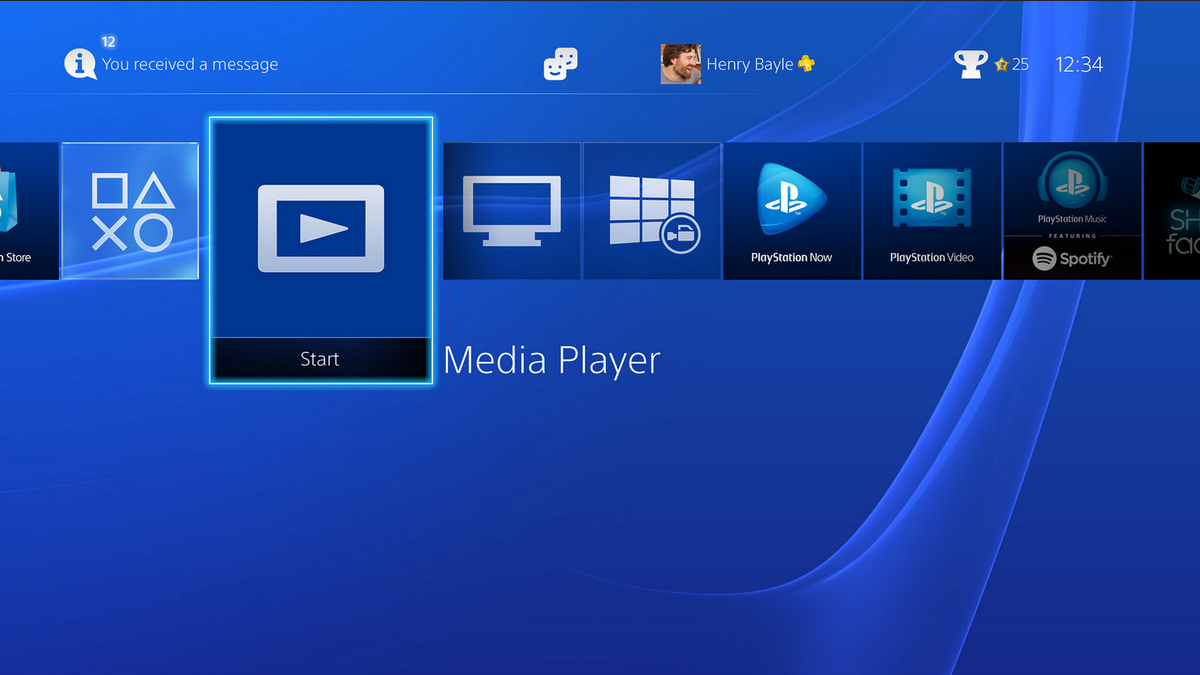The height and width of the screenshot is (675, 1200).
Task: Click the Media Player play icon
Action: pyautogui.click(x=321, y=228)
